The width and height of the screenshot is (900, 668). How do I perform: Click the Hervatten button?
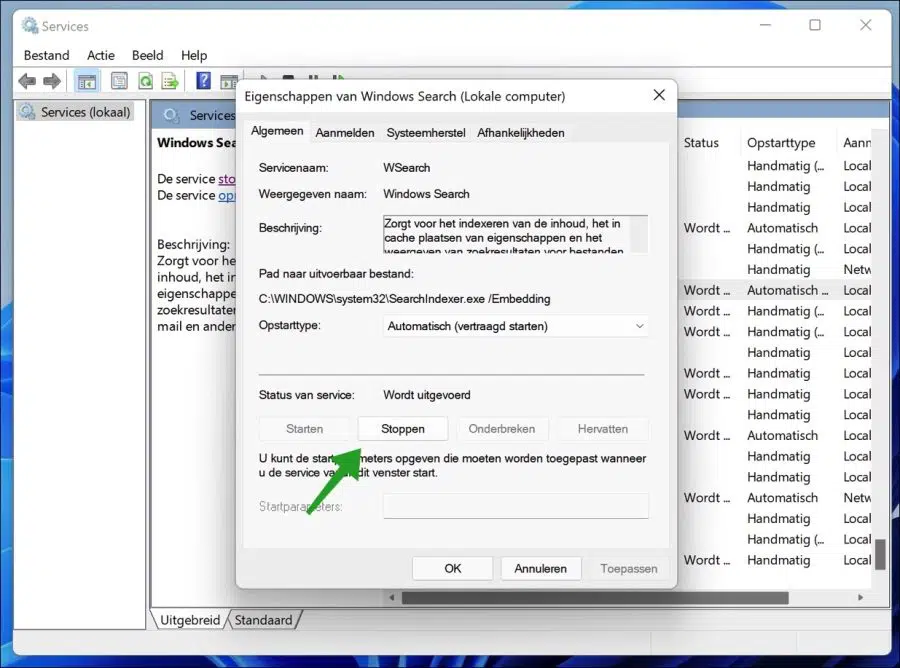pos(603,429)
